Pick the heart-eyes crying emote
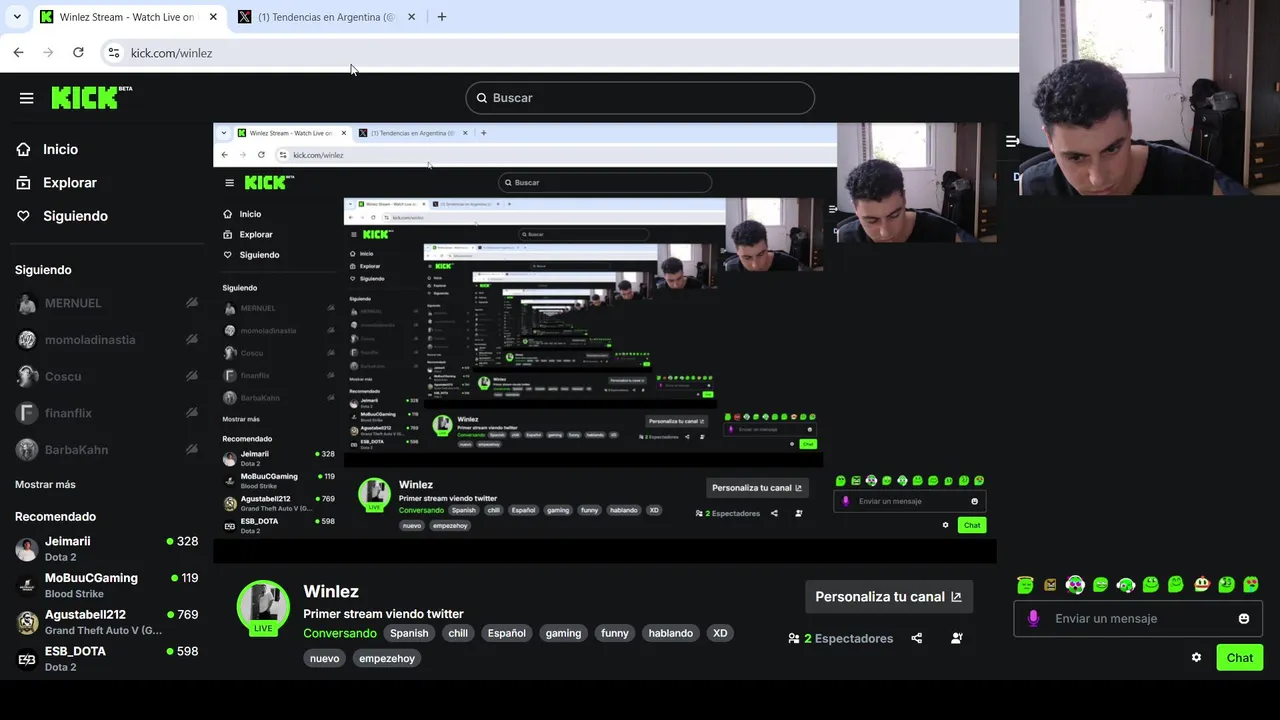The height and width of the screenshot is (720, 1280). pyautogui.click(x=1251, y=585)
